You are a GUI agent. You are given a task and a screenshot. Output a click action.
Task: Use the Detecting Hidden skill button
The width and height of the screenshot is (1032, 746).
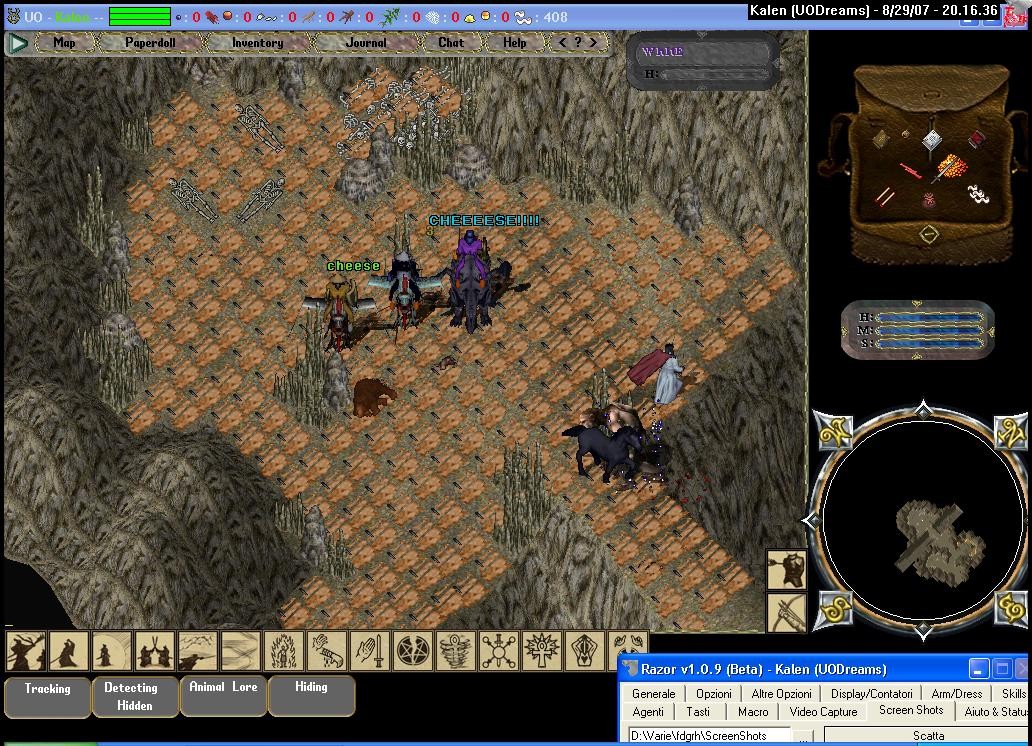pos(135,697)
